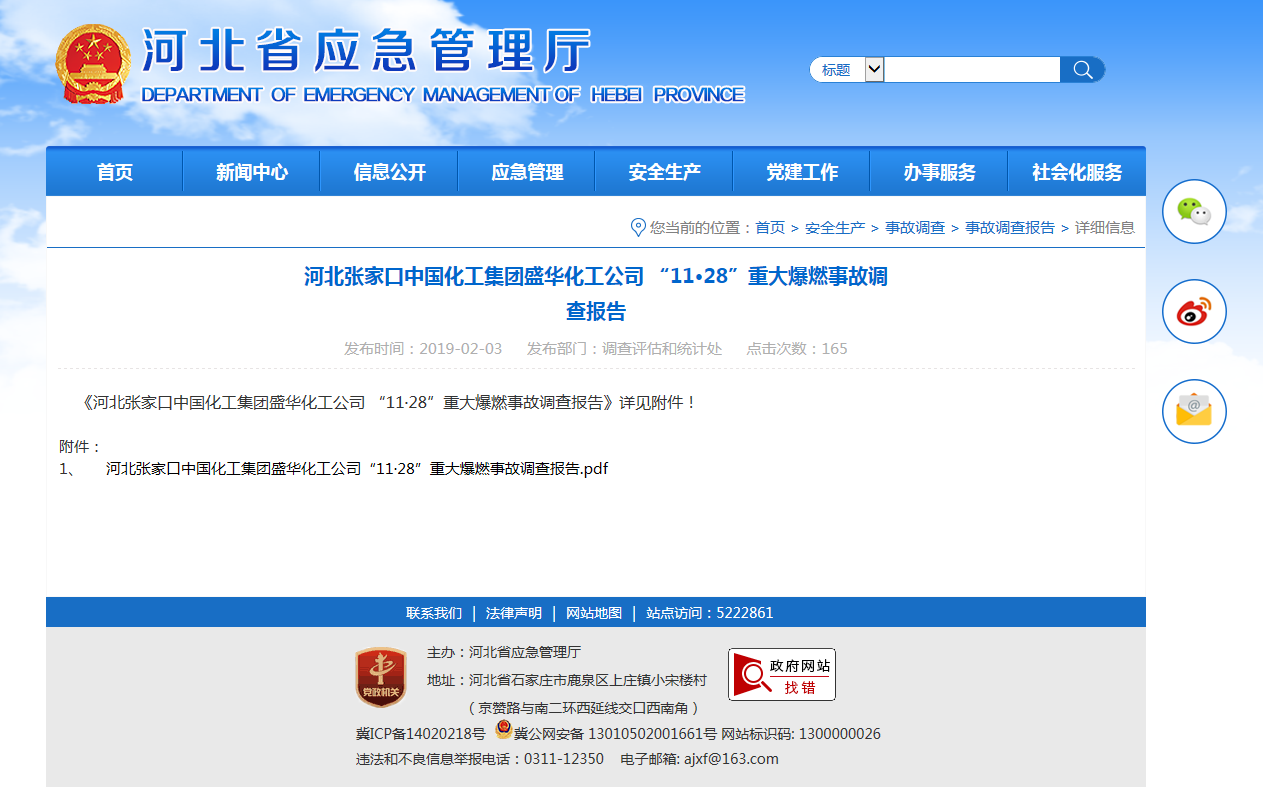
Task: Click the 网站地图 footer link
Action: click(x=594, y=613)
